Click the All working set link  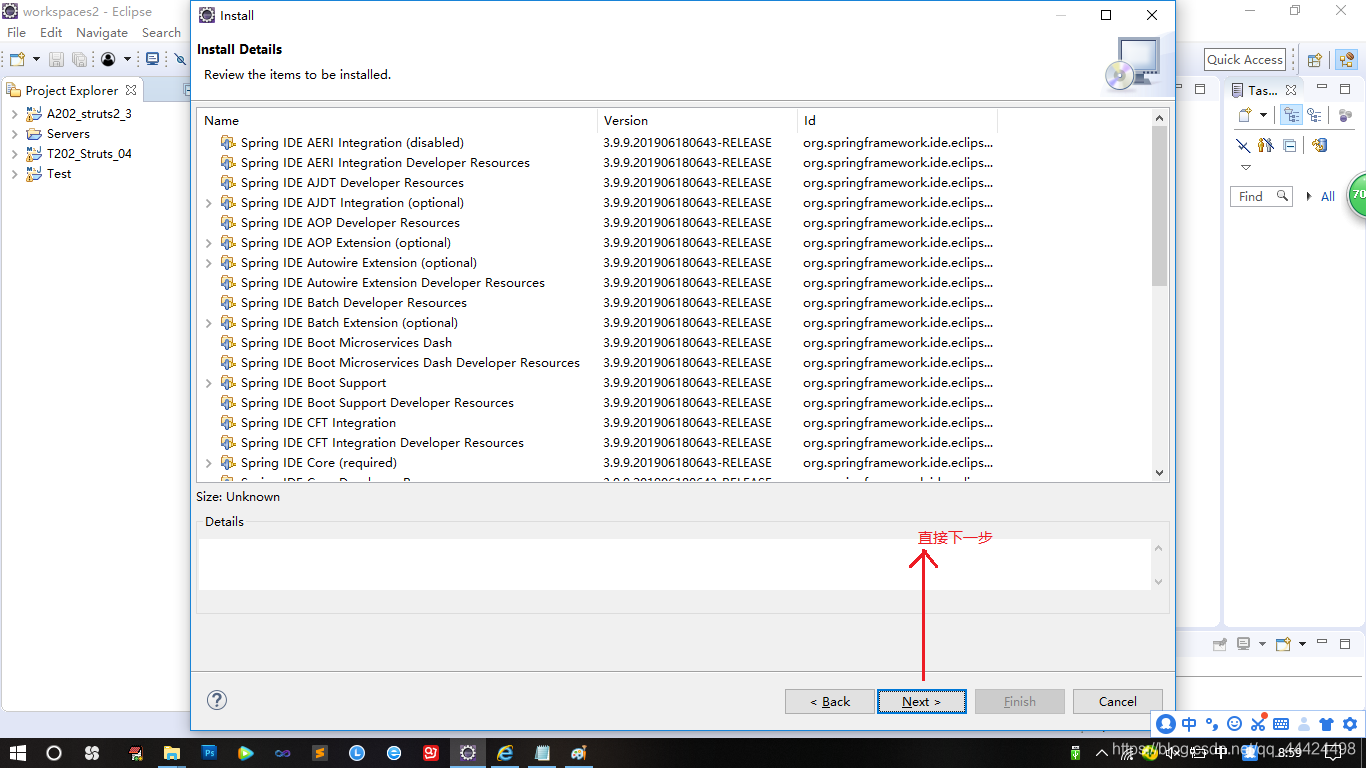[x=1328, y=197]
